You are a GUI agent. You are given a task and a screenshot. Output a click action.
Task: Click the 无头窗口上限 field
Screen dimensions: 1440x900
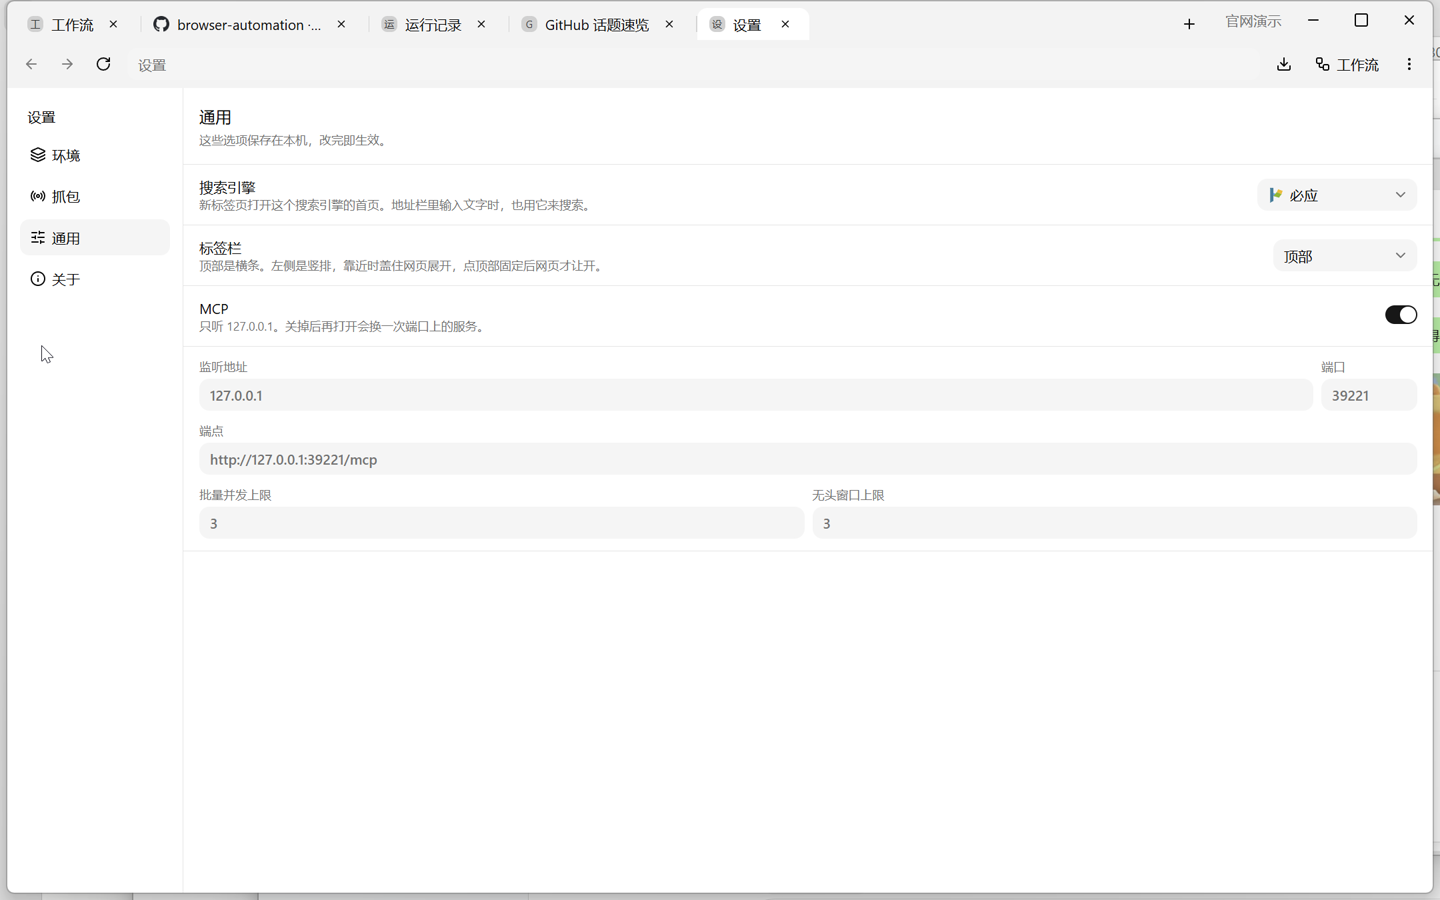[x=1114, y=523]
